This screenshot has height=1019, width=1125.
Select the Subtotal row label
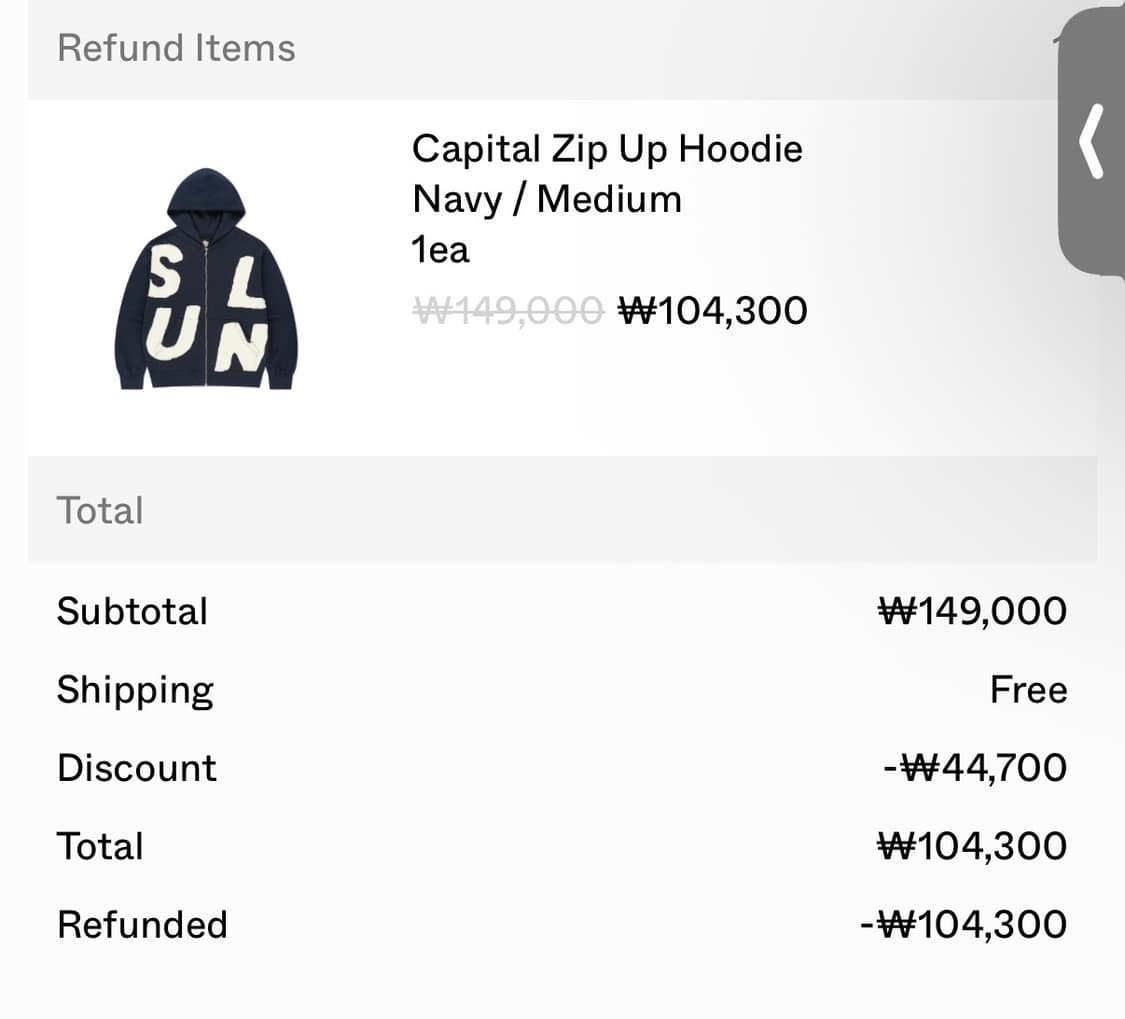(x=132, y=611)
